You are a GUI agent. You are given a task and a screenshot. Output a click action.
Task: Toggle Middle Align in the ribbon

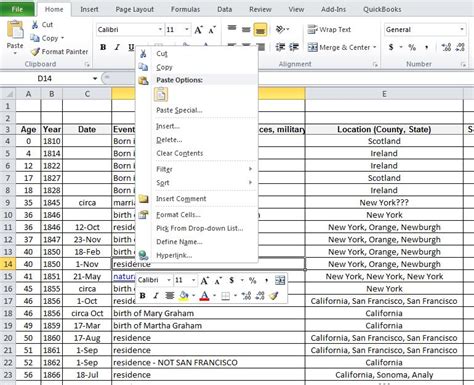[246, 29]
